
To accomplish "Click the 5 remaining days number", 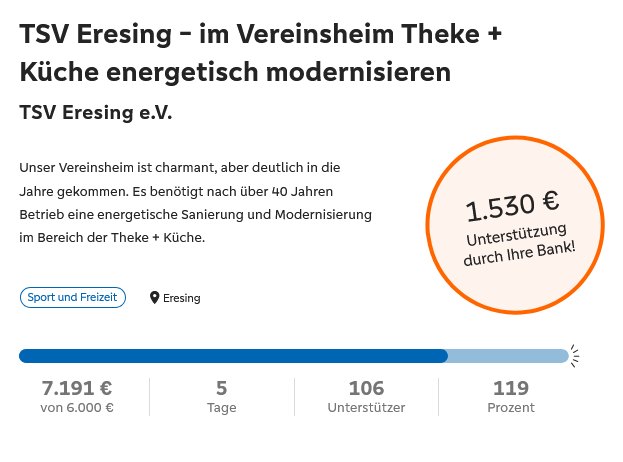I will (x=222, y=388).
